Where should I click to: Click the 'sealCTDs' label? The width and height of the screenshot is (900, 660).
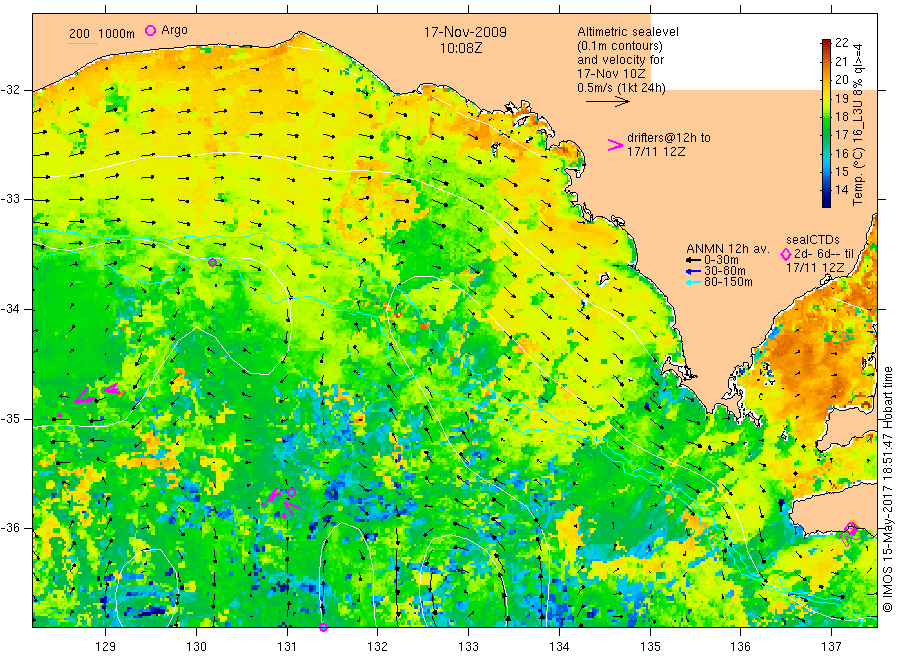point(813,240)
